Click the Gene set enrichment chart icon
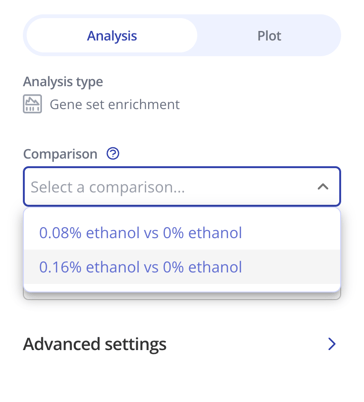This screenshot has height=402, width=364. pos(32,104)
